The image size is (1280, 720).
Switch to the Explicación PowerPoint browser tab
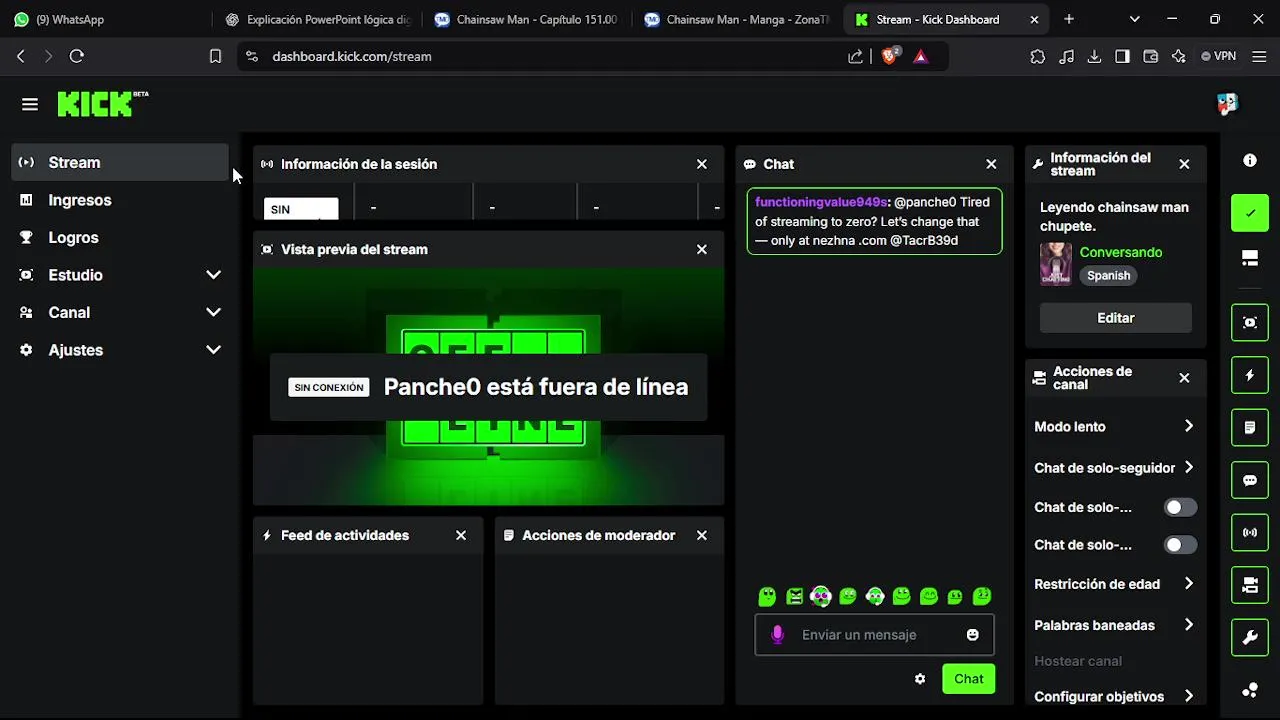[x=317, y=19]
